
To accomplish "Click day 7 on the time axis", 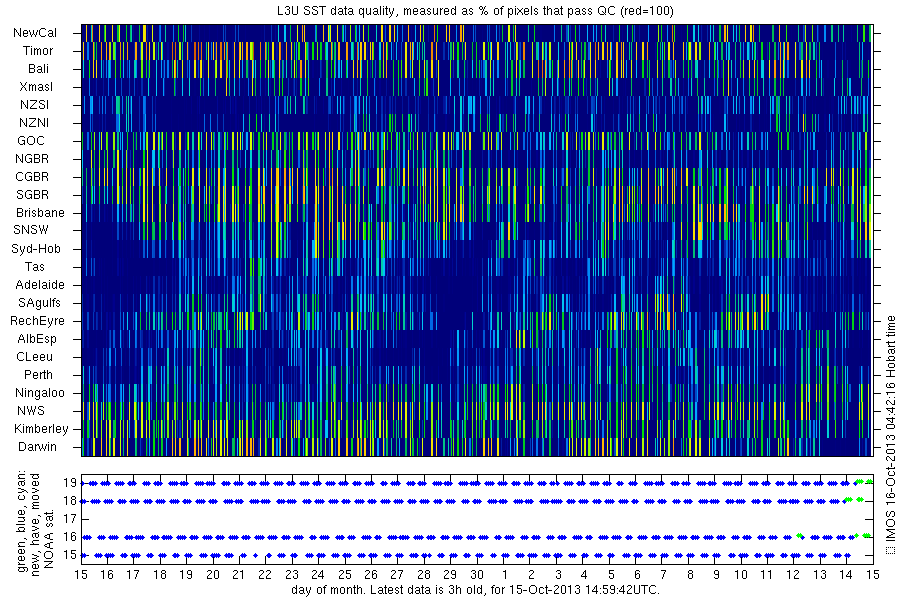I will coord(663,575).
